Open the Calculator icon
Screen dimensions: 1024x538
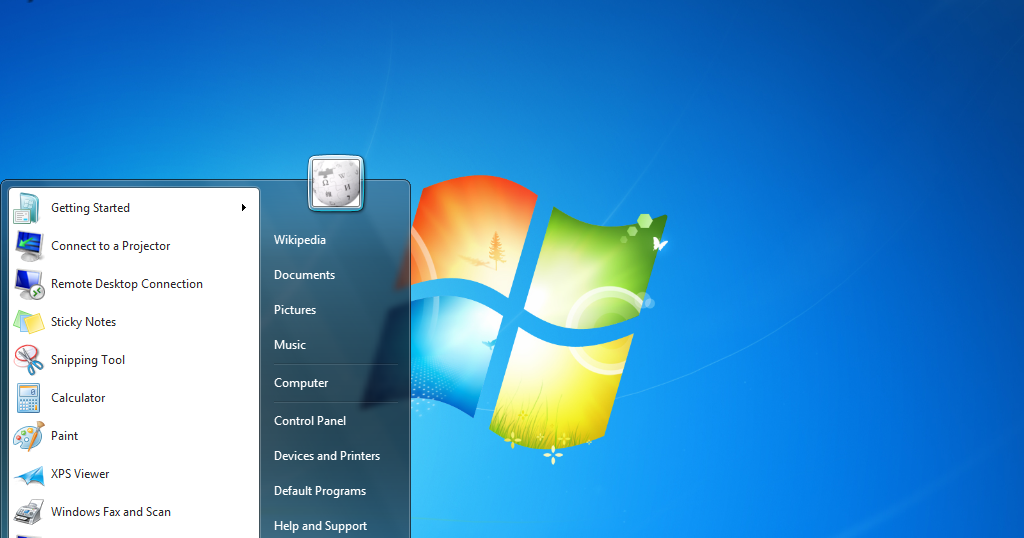point(28,398)
